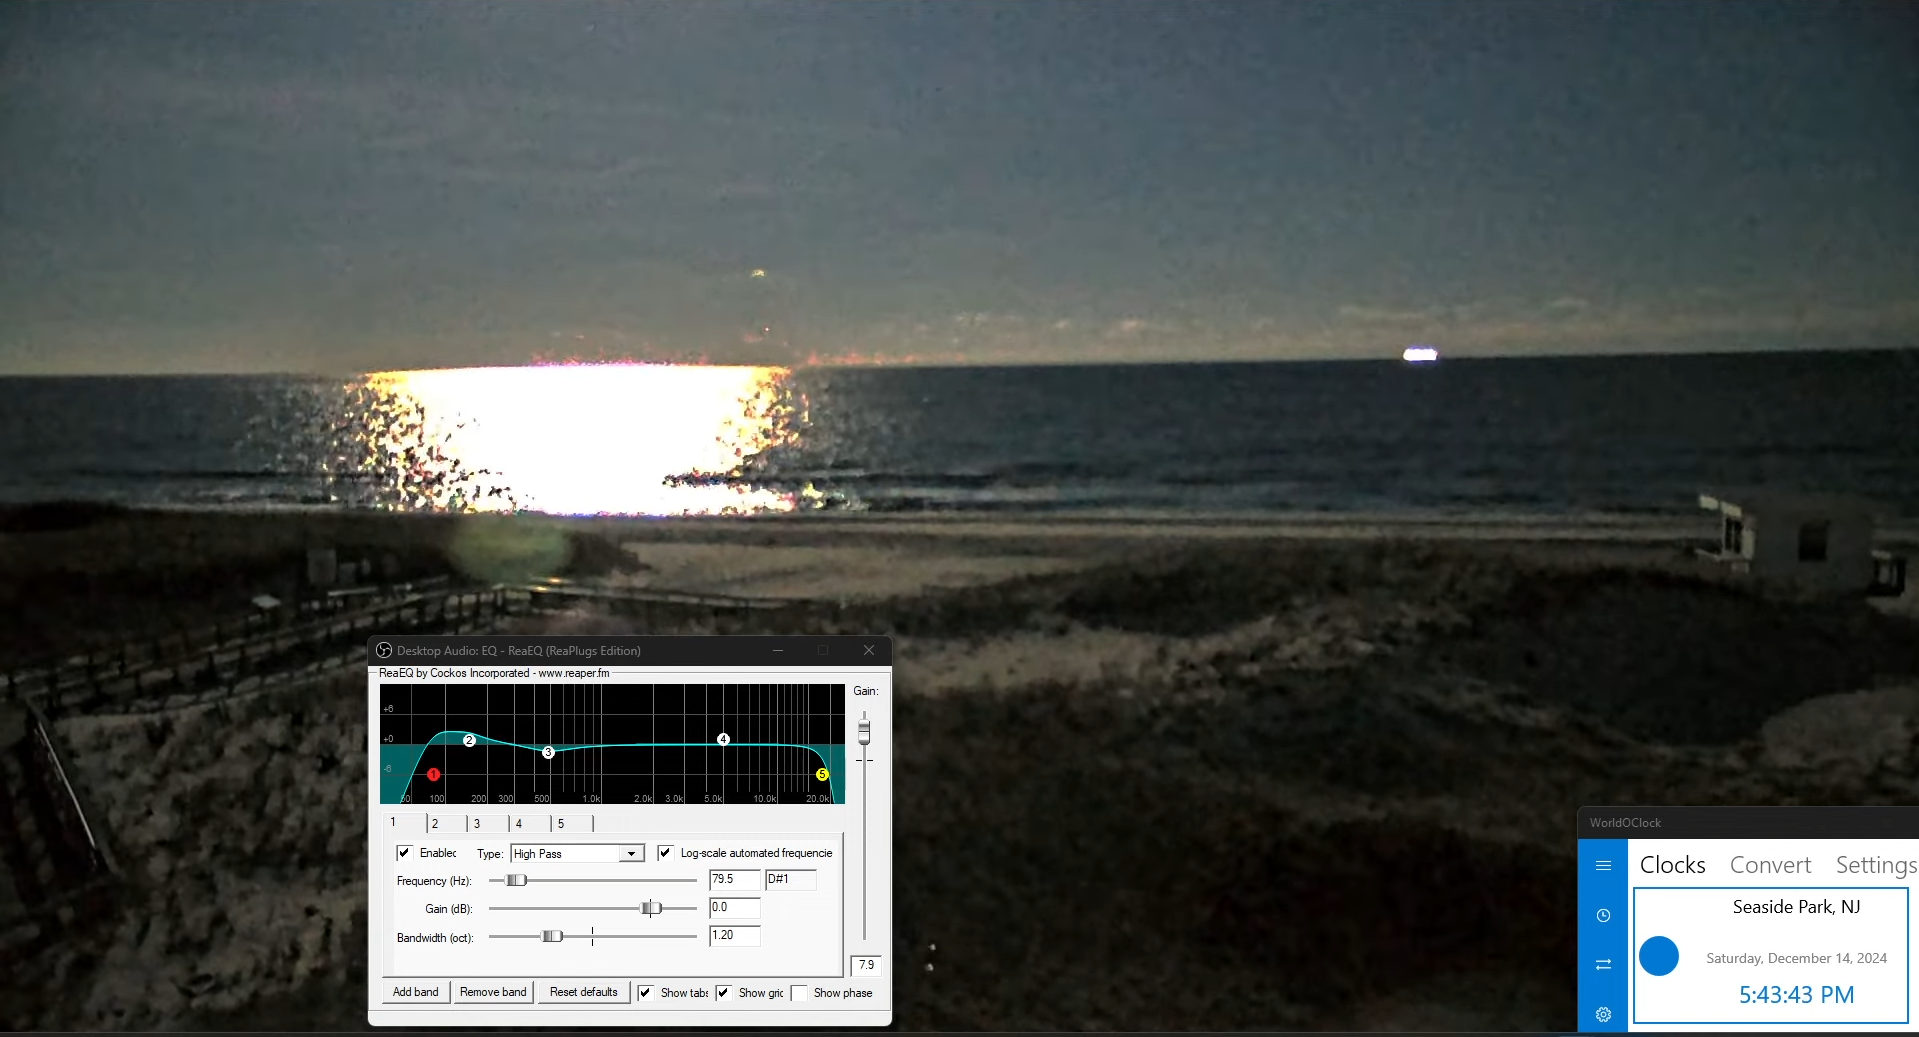This screenshot has width=1919, height=1037.
Task: Click the master gain value field 7.9
Action: click(x=866, y=965)
